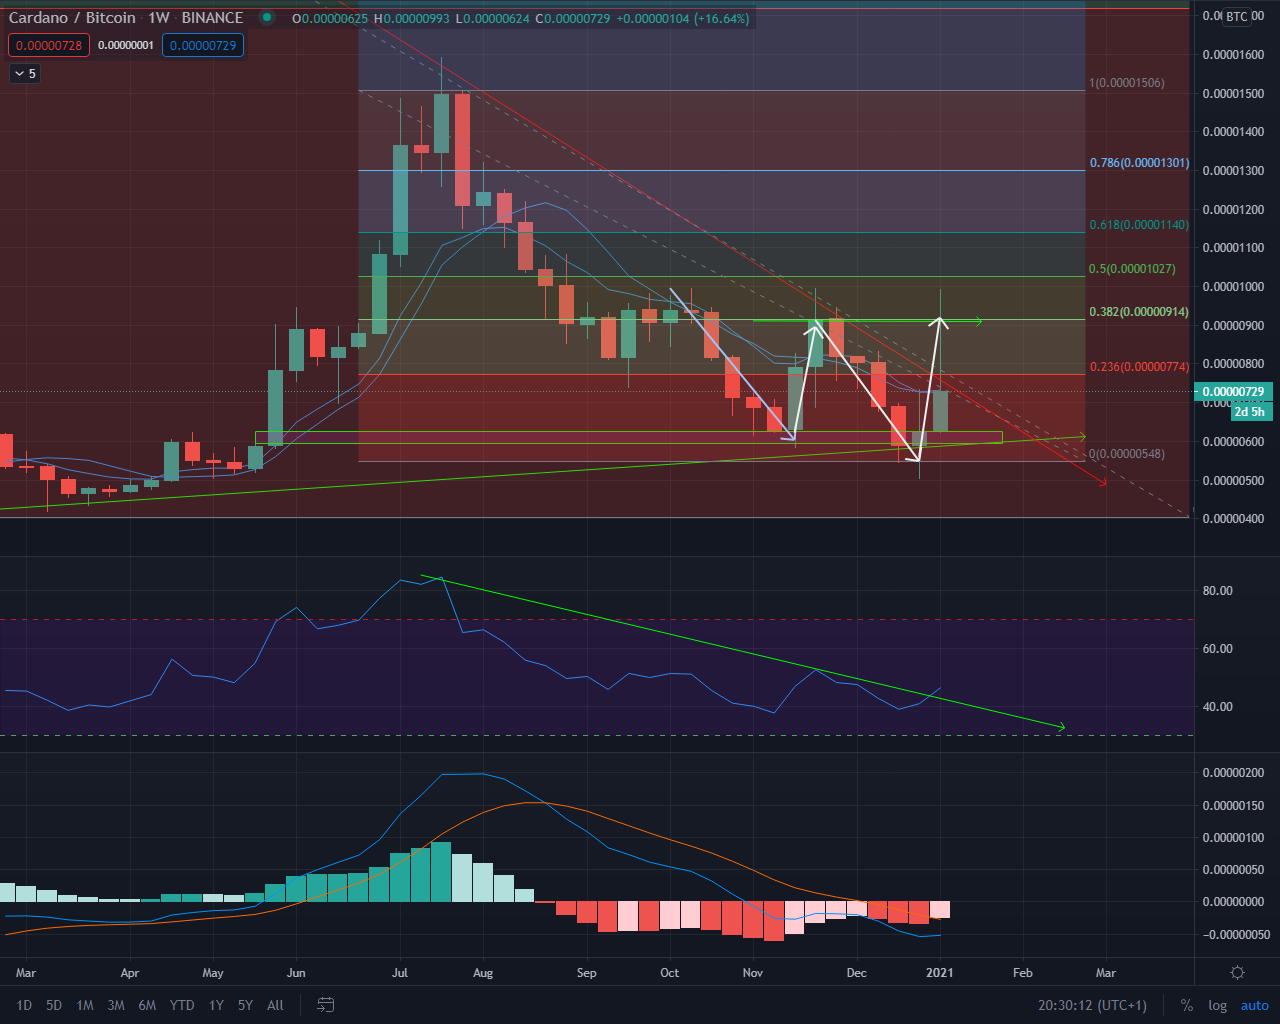Click the blue buy price 0.00000729 button

pos(203,45)
